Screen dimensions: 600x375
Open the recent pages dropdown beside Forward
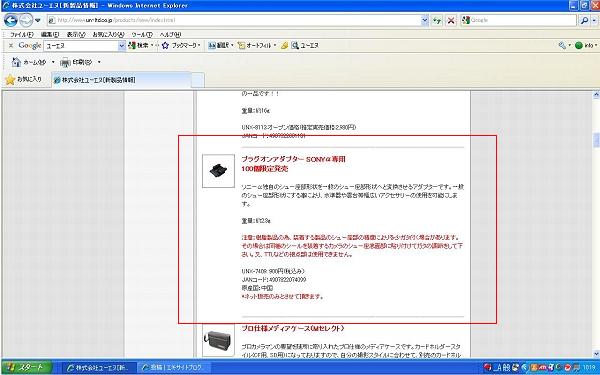tap(38, 20)
